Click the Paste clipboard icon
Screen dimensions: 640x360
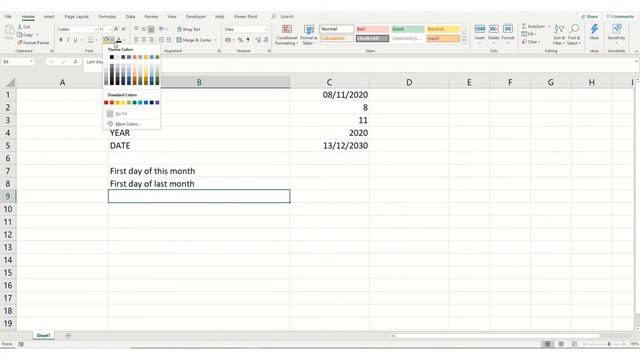coord(9,30)
